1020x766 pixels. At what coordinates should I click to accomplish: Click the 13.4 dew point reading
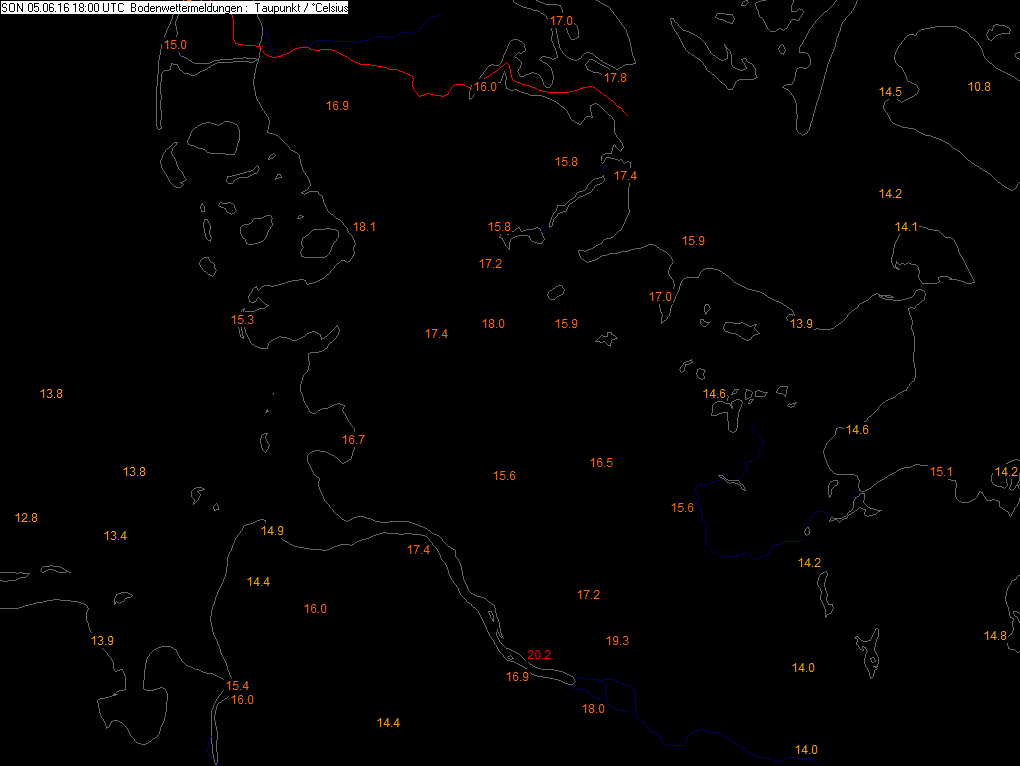[x=115, y=536]
